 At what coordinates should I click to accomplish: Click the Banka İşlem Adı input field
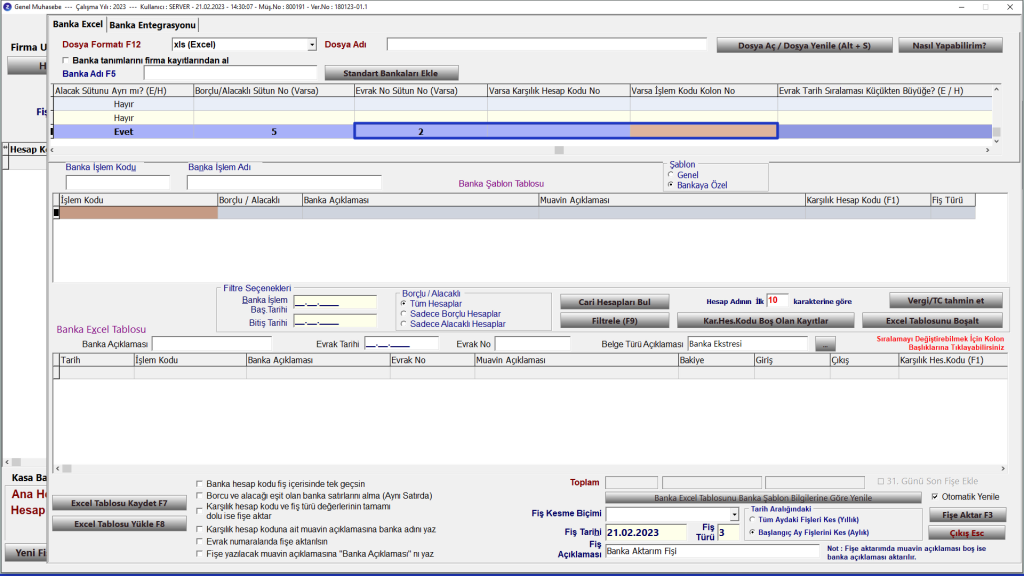point(284,182)
